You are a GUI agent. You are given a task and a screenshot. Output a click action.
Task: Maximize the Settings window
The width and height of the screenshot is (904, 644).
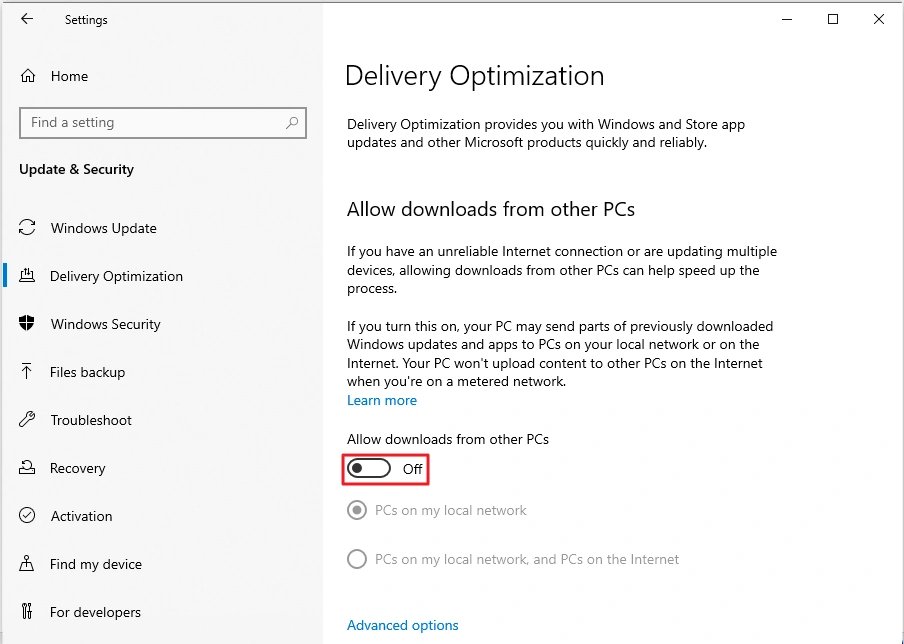click(x=833, y=19)
